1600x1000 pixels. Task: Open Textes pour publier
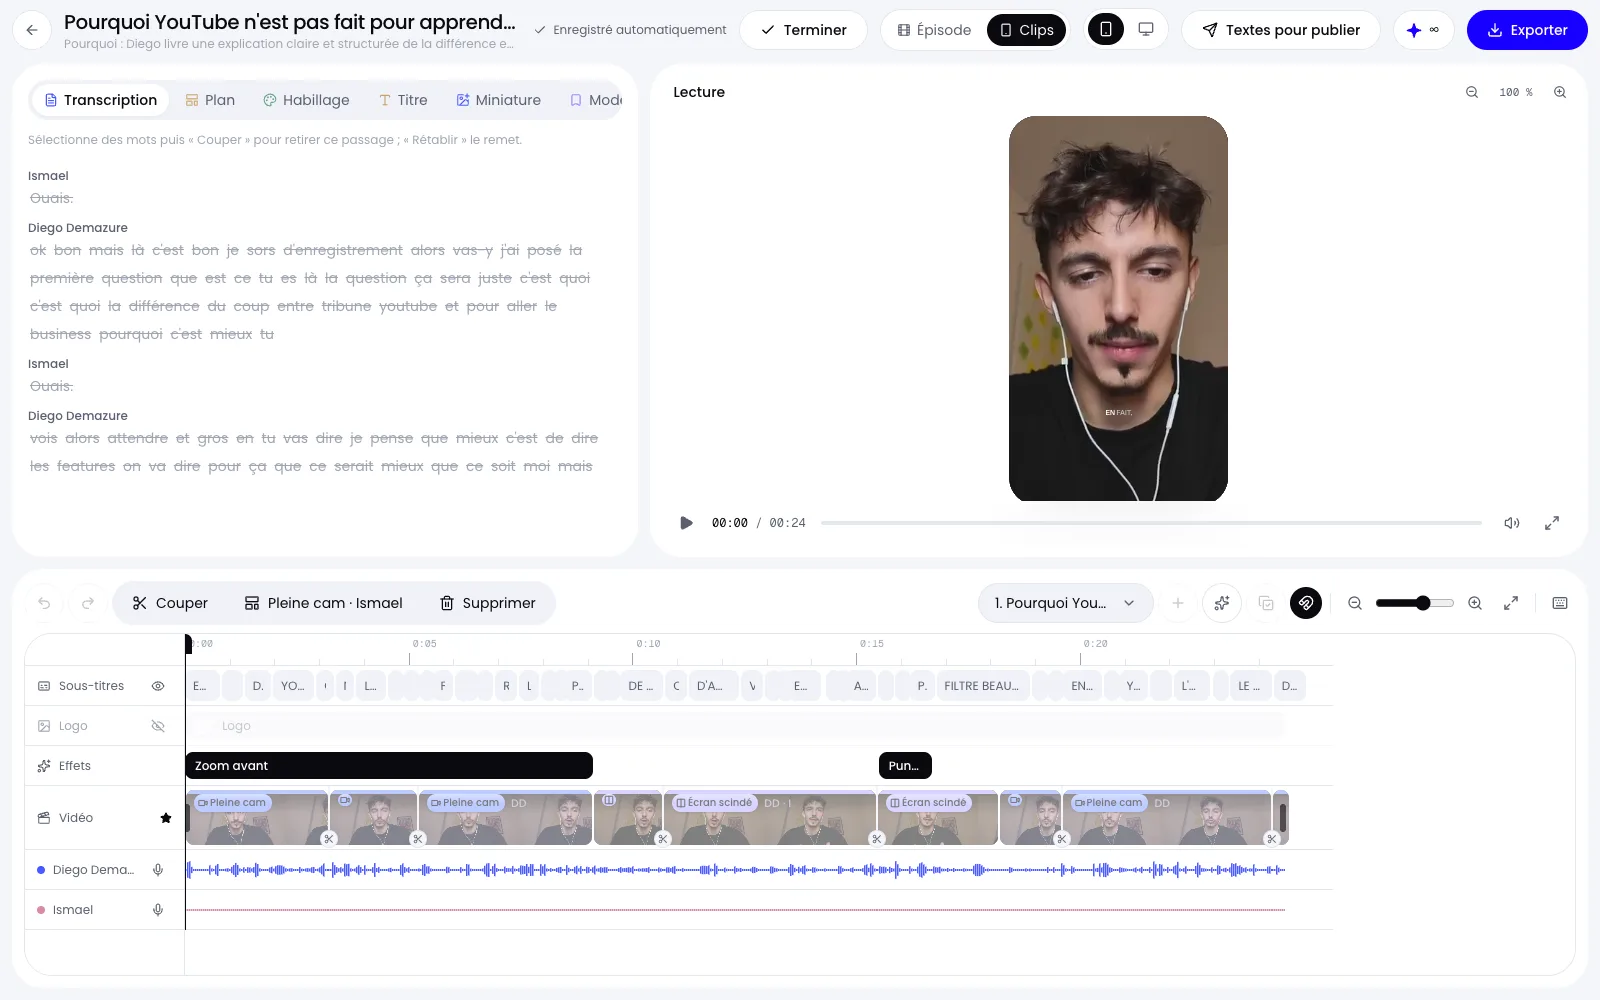coord(1281,30)
